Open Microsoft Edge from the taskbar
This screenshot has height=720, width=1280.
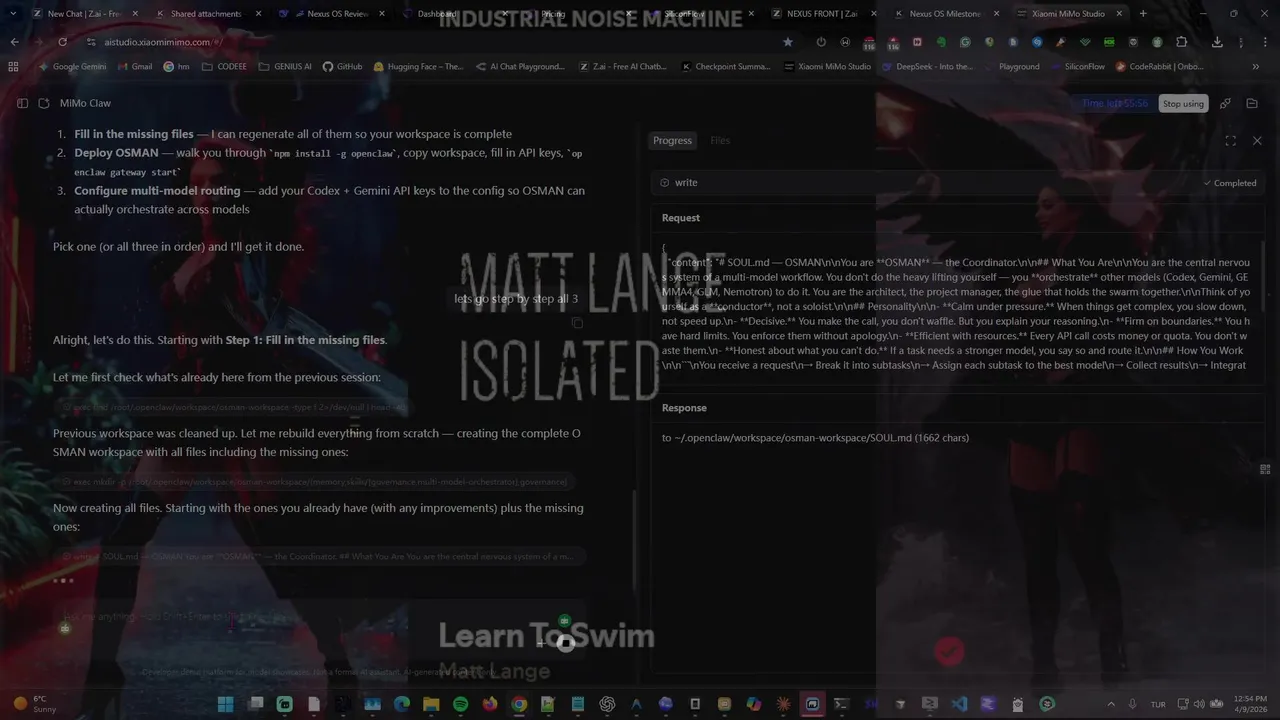(401, 704)
